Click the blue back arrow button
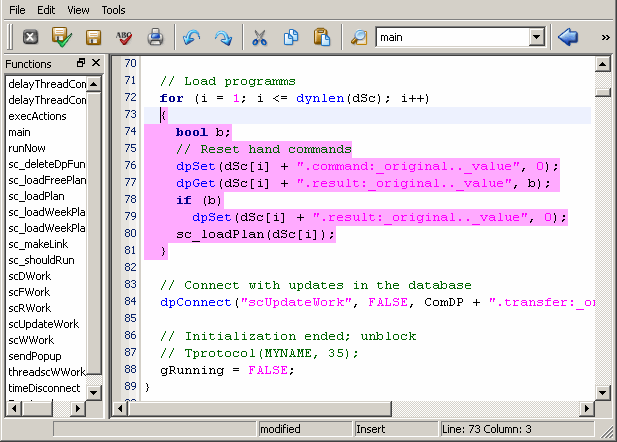Viewport: 617px width, 442px height. (568, 37)
